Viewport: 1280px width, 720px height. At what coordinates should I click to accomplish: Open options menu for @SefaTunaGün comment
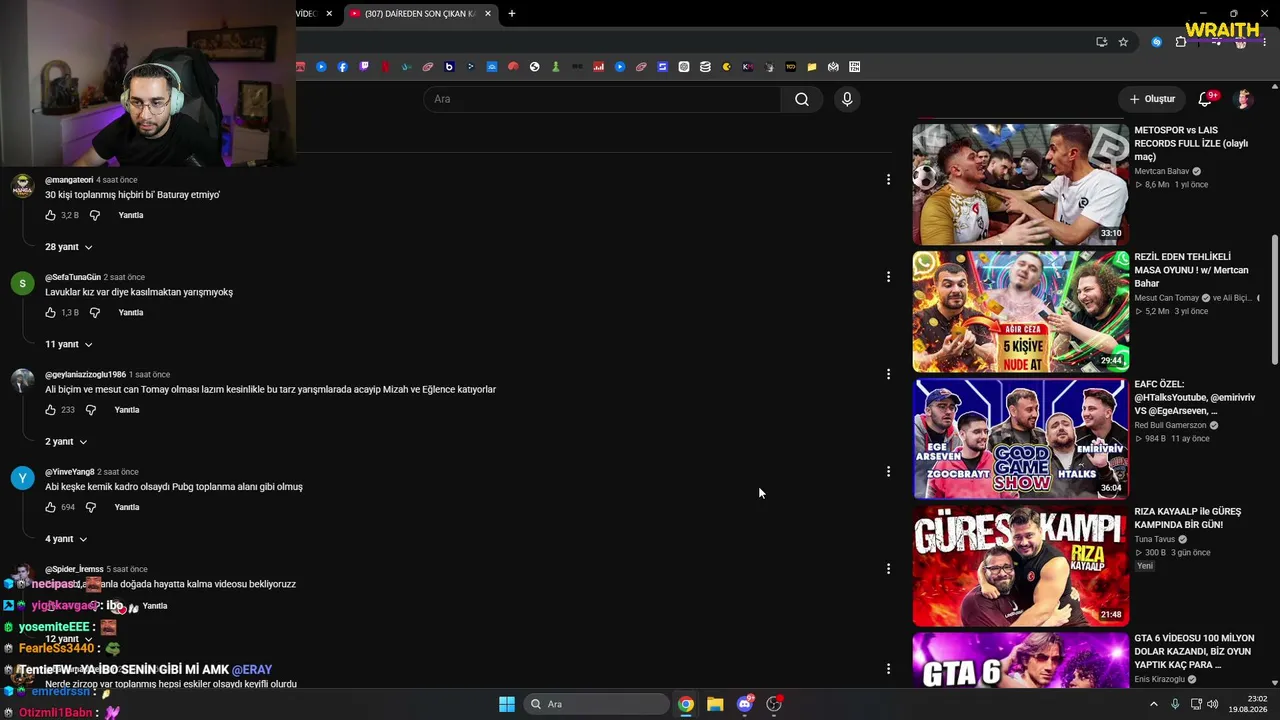[x=888, y=277]
